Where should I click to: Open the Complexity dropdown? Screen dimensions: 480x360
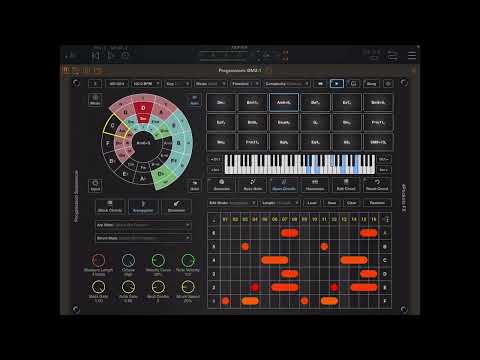coord(287,84)
